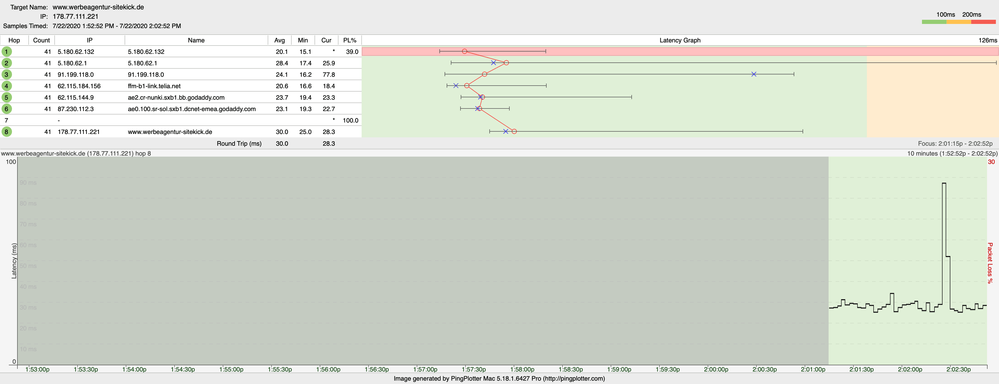Image resolution: width=999 pixels, height=384 pixels.
Task: Sort by the Avg column header
Action: point(280,39)
